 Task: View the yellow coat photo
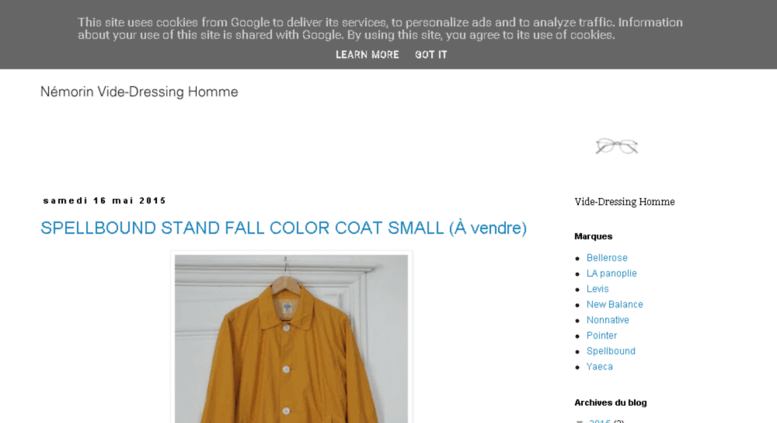point(291,339)
